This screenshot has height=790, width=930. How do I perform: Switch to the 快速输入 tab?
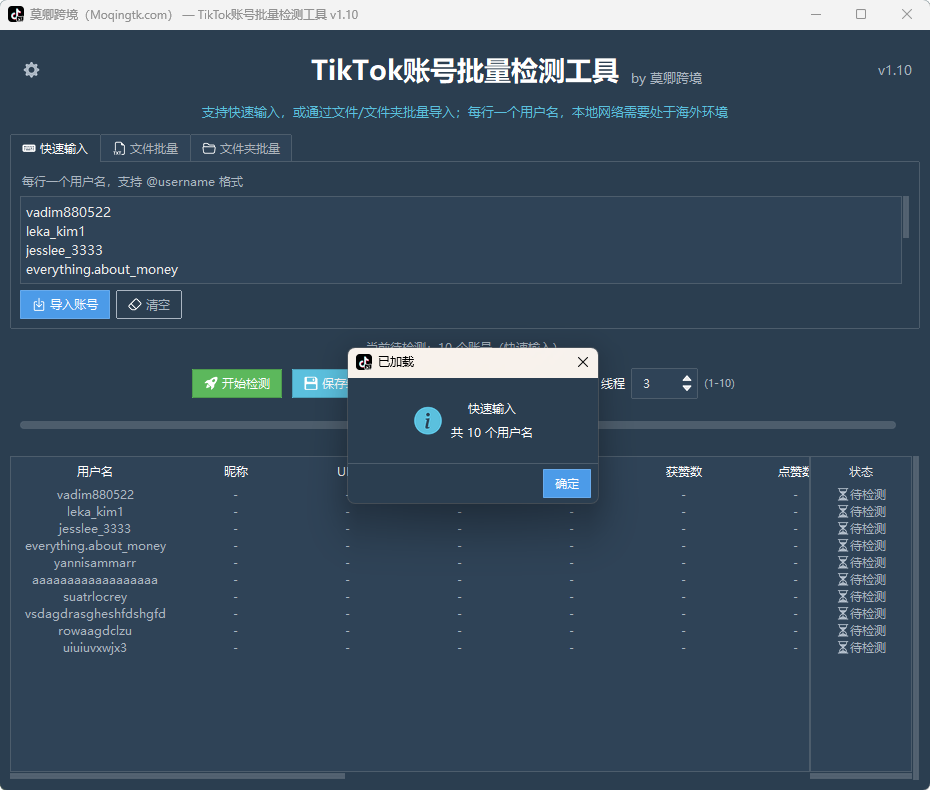point(55,148)
